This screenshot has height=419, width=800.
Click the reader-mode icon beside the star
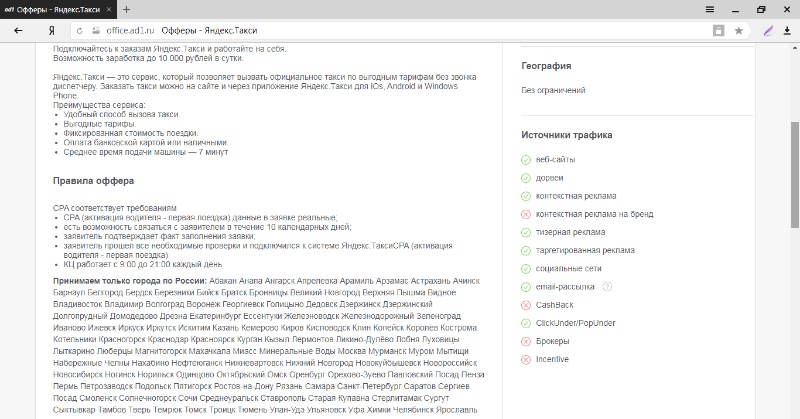[719, 31]
